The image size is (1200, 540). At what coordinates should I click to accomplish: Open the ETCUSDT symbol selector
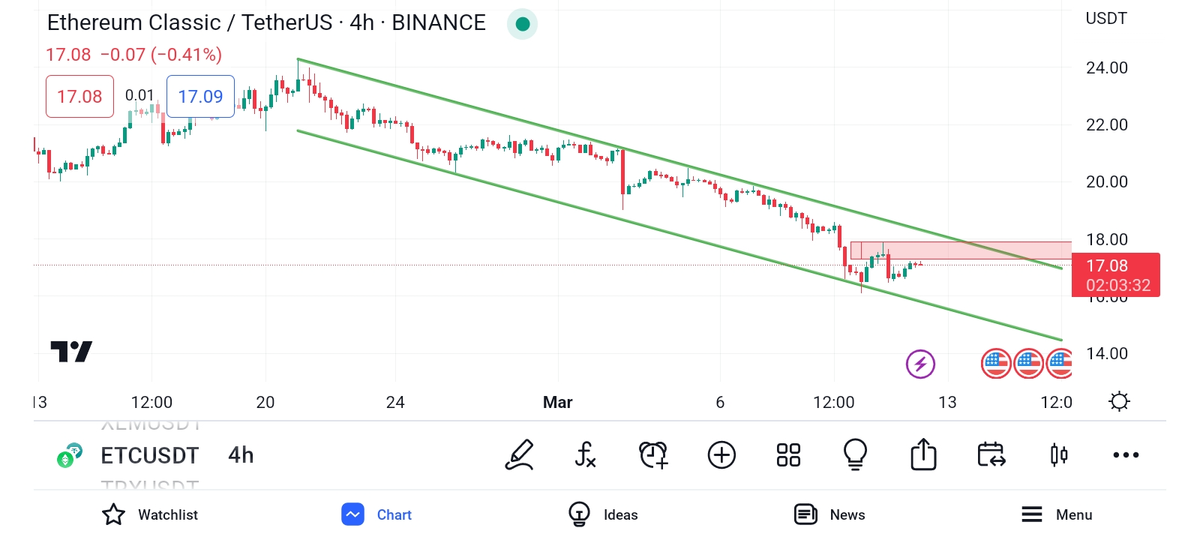point(149,456)
